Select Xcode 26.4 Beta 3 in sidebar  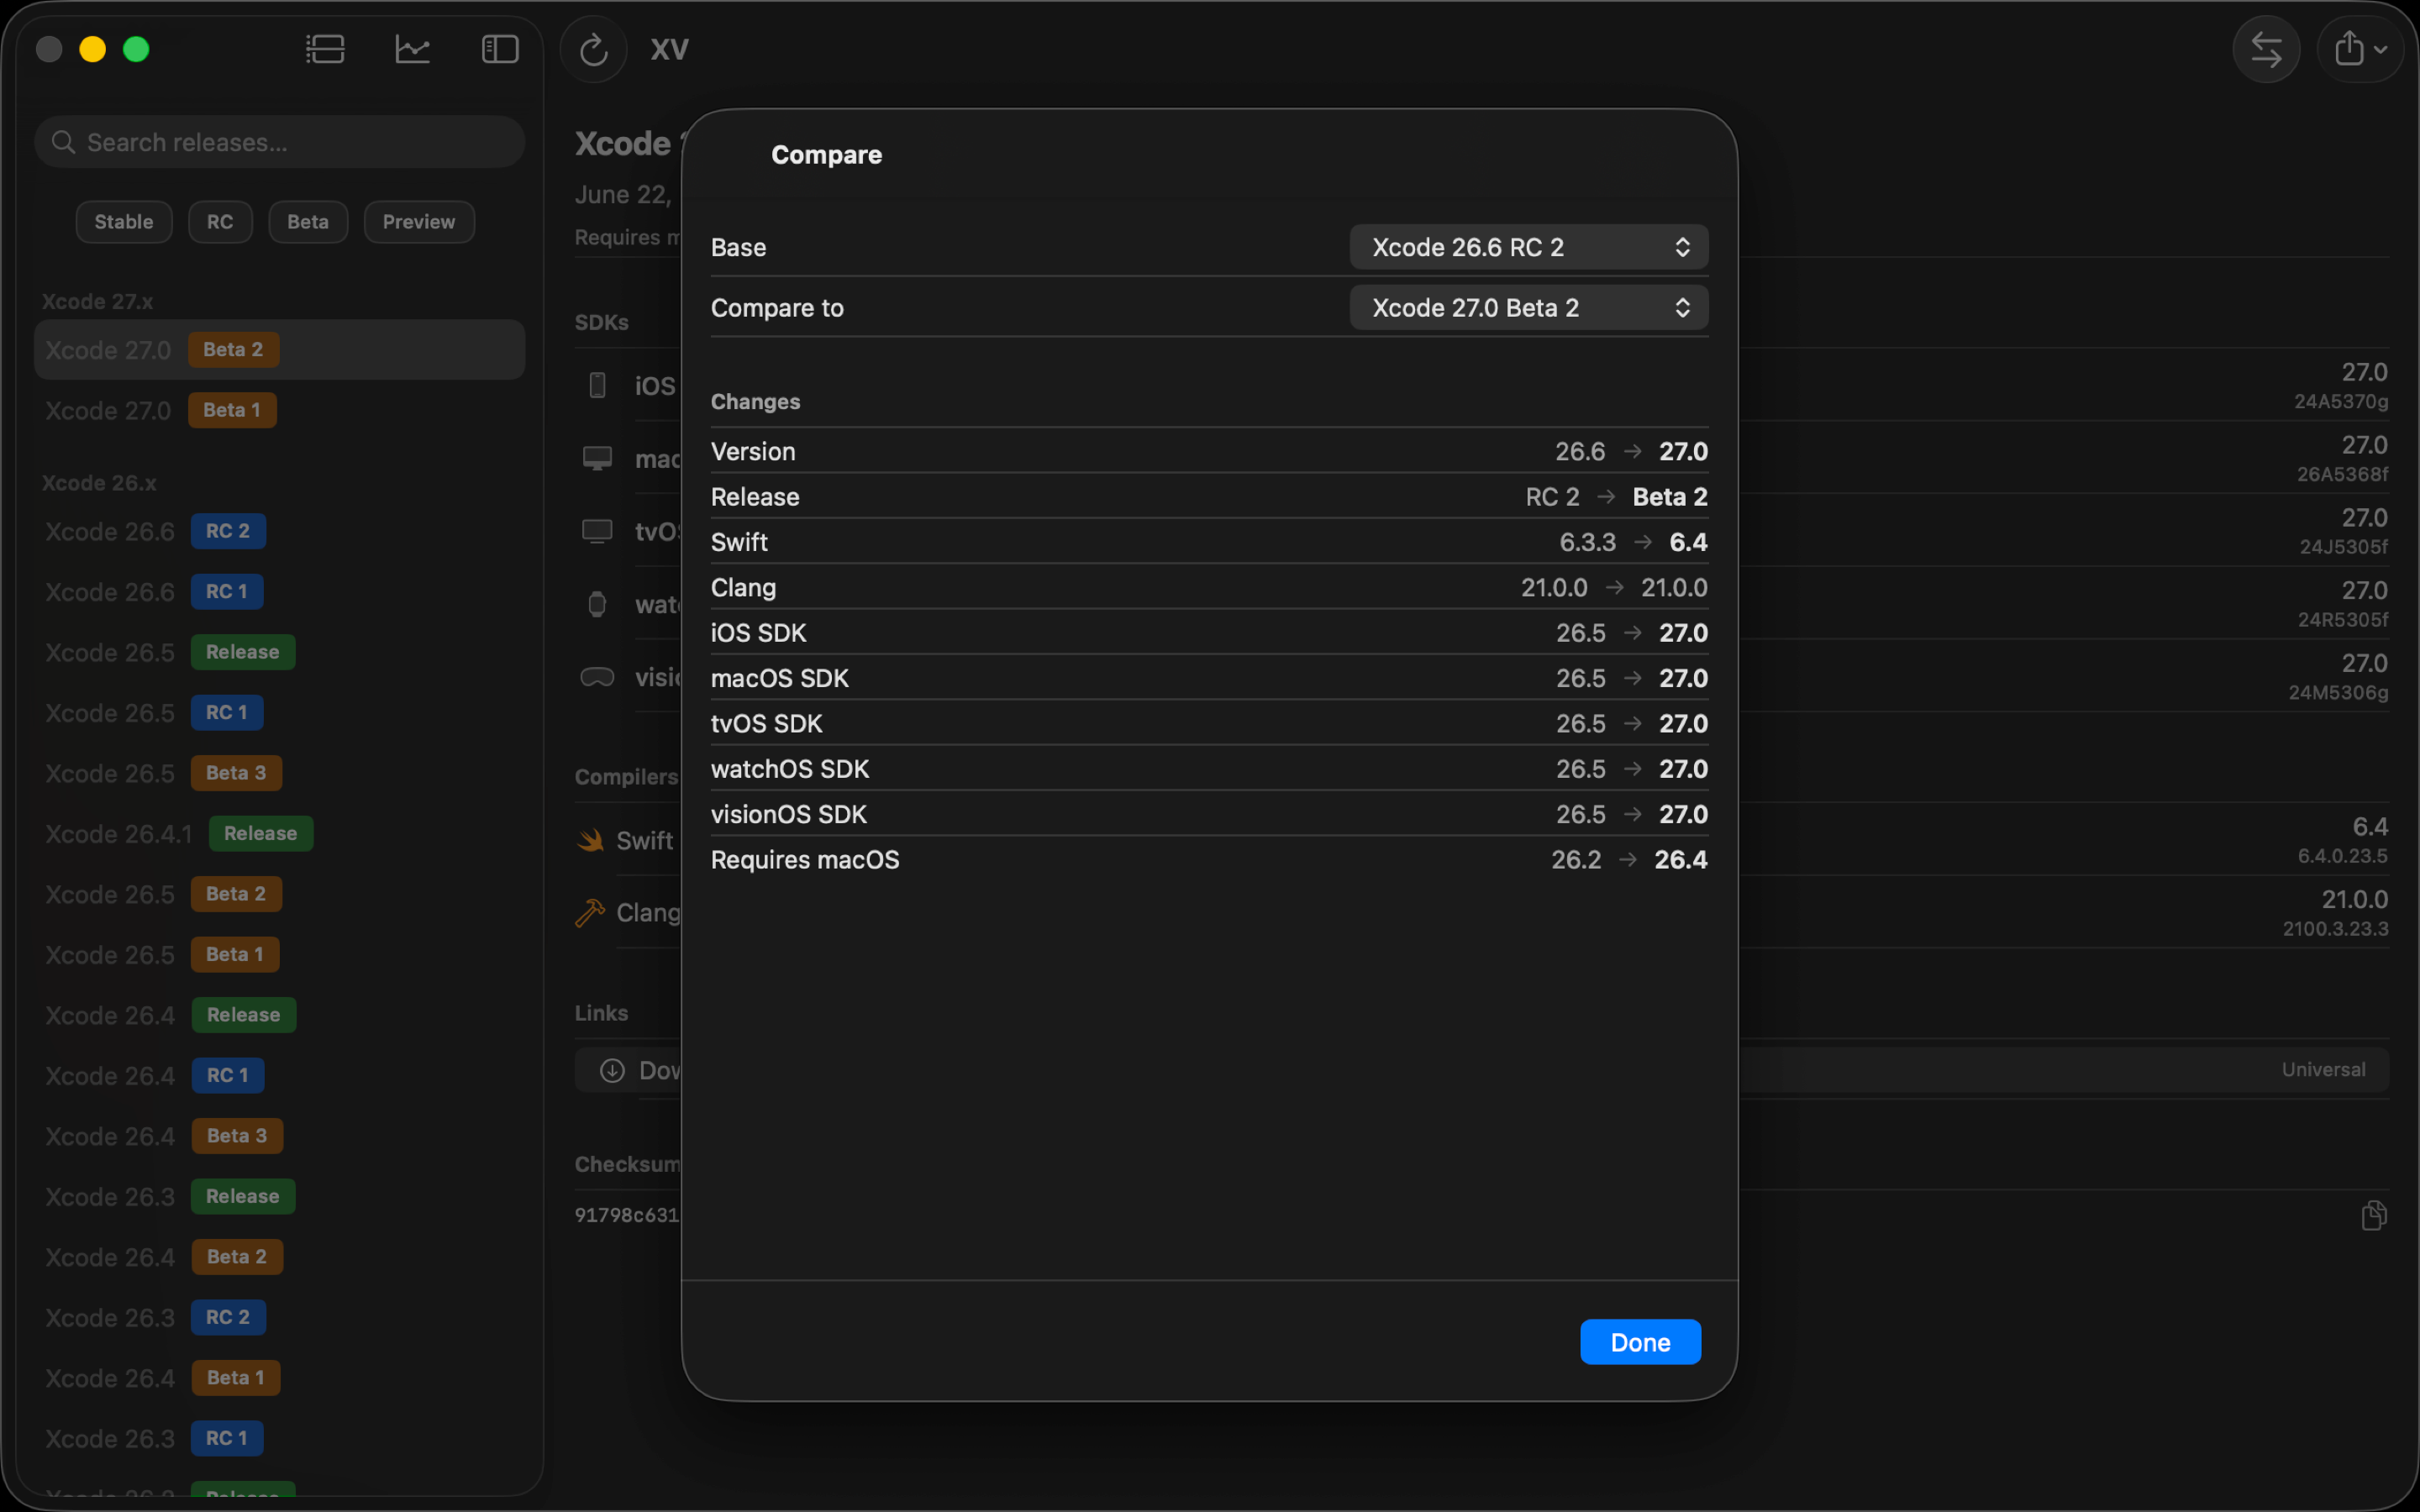tap(279, 1136)
